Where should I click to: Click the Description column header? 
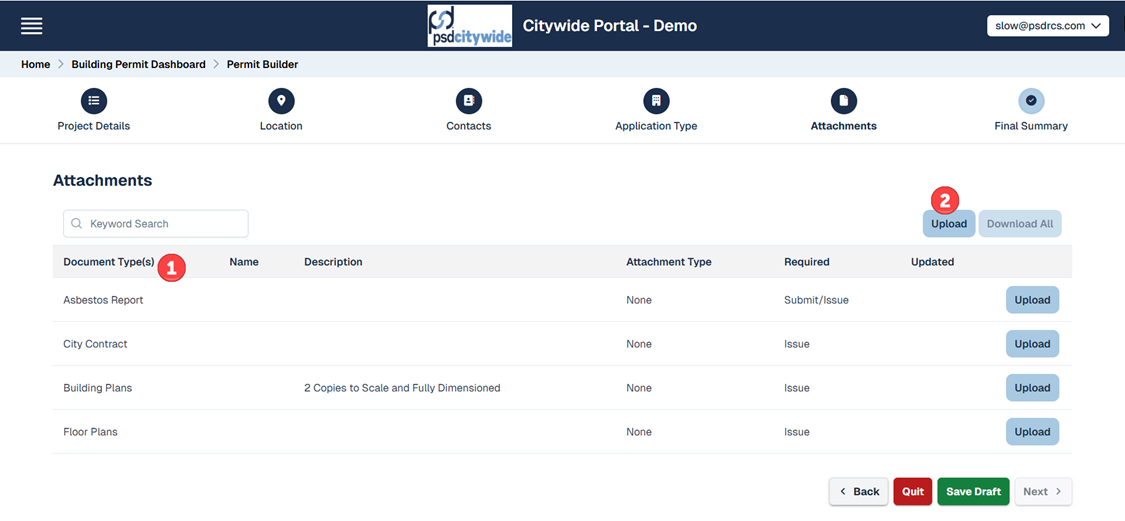(x=333, y=262)
